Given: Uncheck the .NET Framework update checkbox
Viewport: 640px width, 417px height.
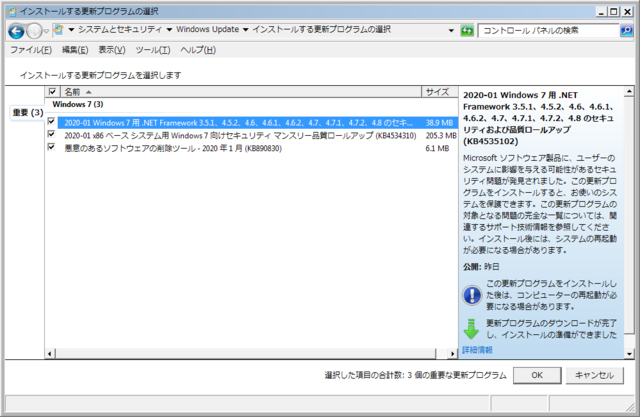Looking at the screenshot, I should (51, 121).
